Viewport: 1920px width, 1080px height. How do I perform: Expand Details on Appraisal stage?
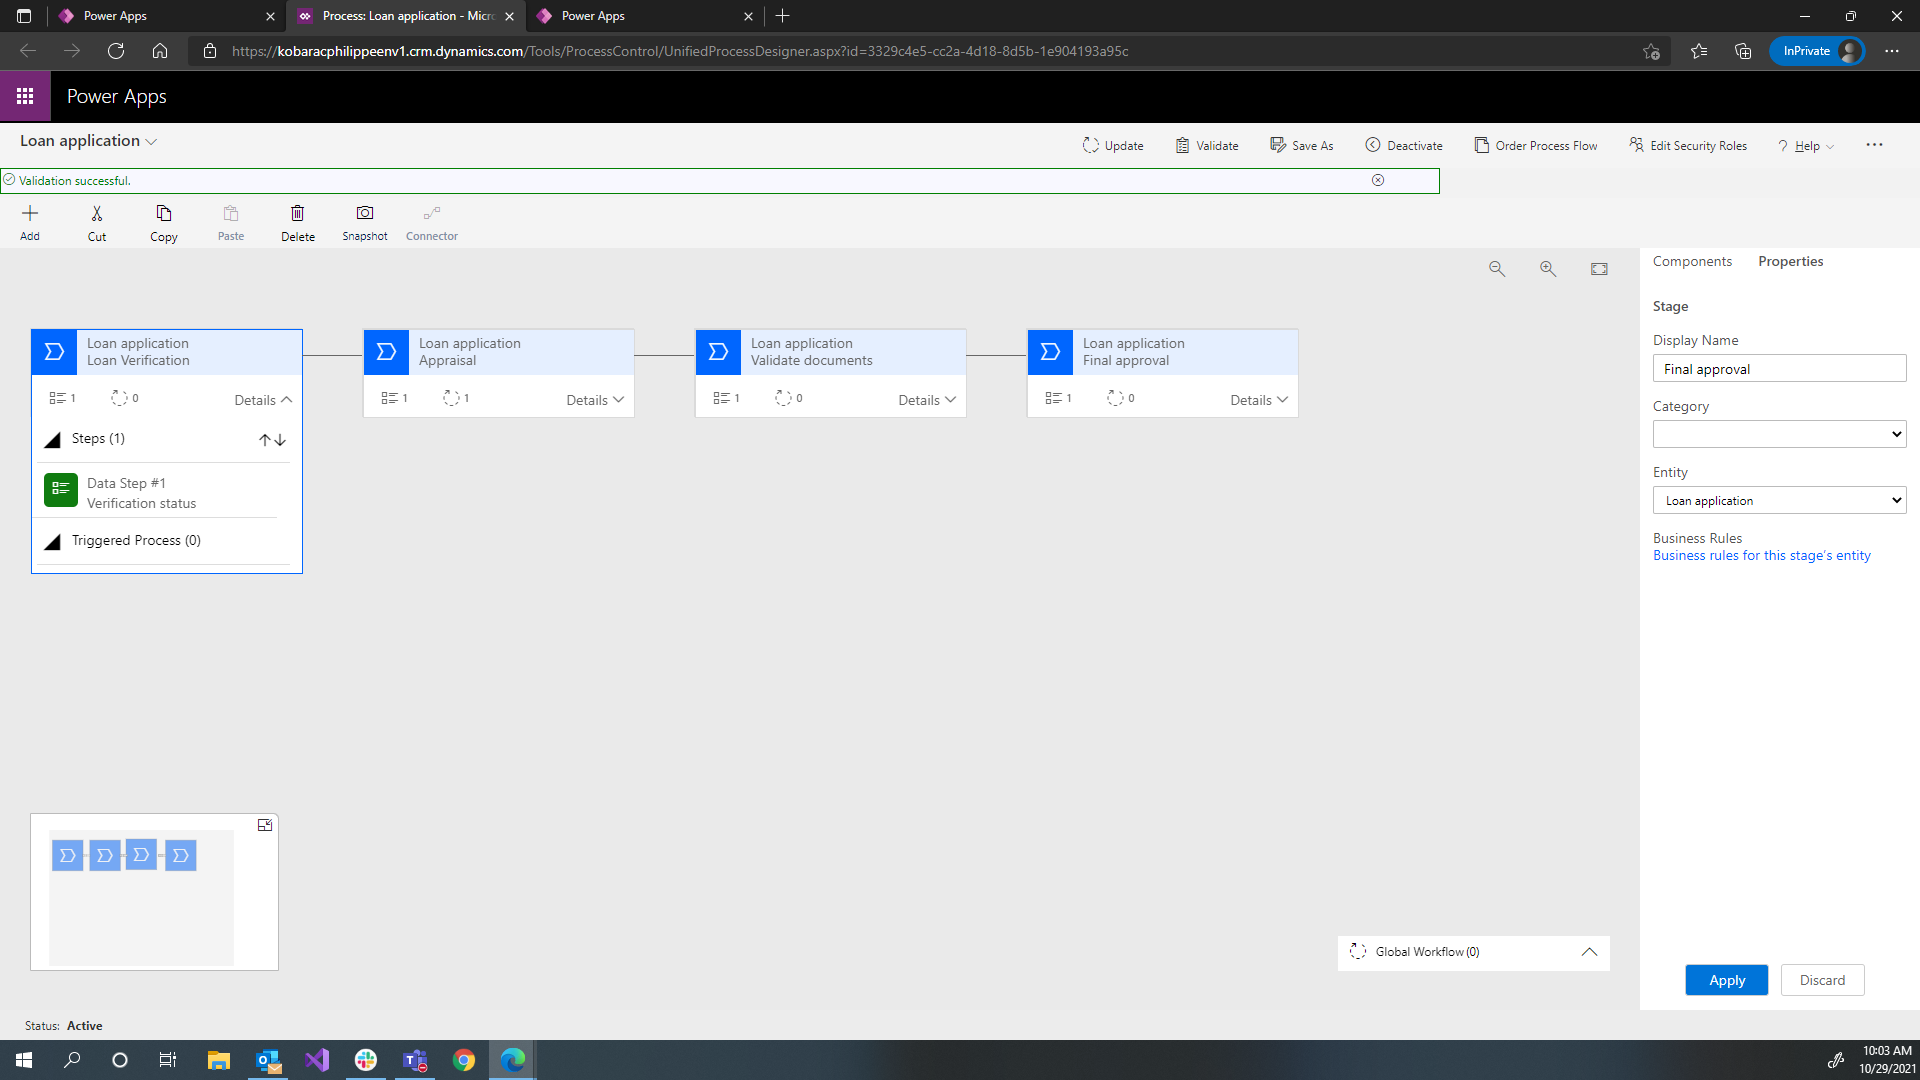click(595, 400)
